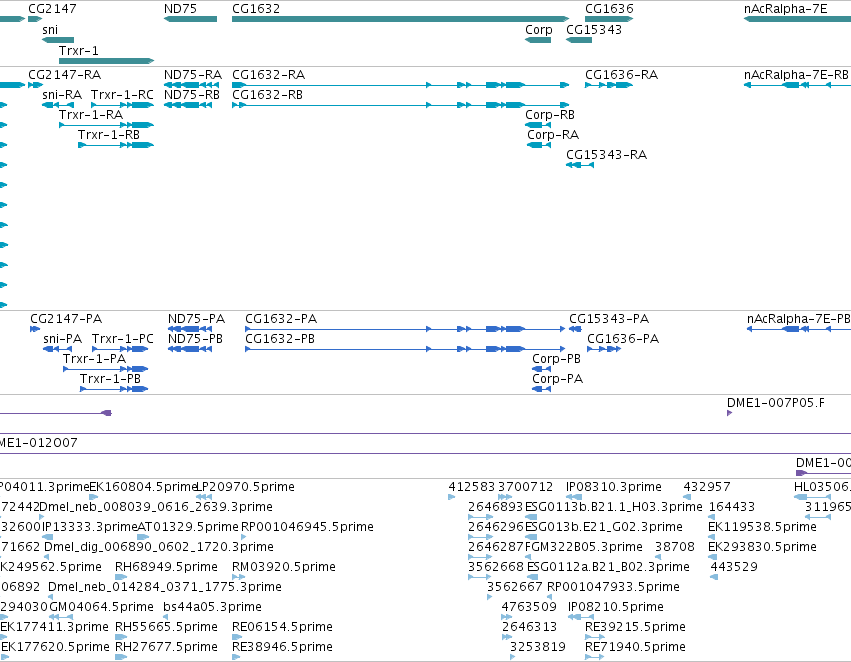Select the sni-RA transcript label
Screen dimensions: 851x662
62,94
